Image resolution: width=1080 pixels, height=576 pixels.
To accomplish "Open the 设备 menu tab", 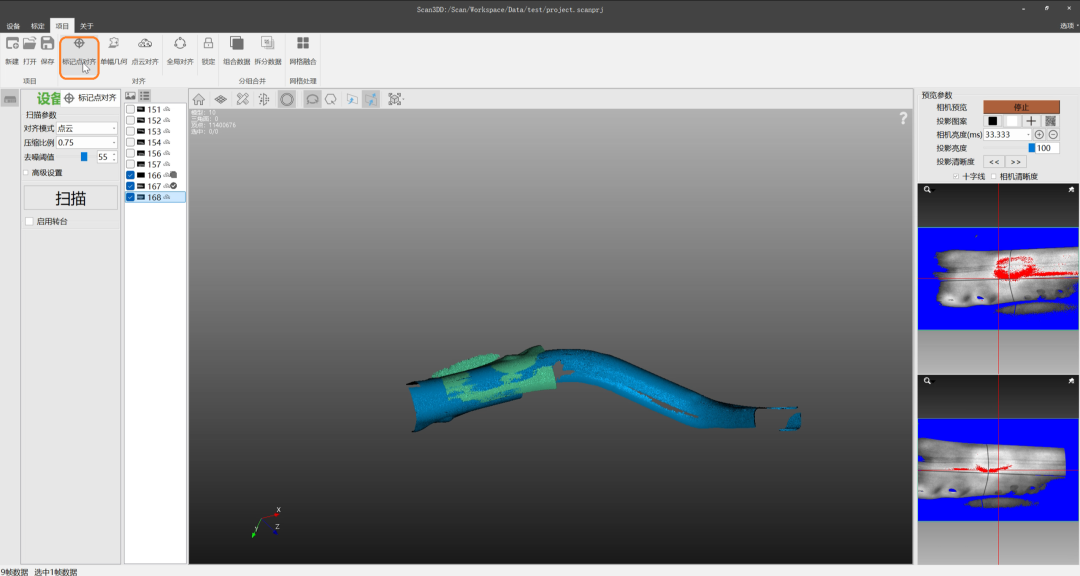I will (x=13, y=26).
